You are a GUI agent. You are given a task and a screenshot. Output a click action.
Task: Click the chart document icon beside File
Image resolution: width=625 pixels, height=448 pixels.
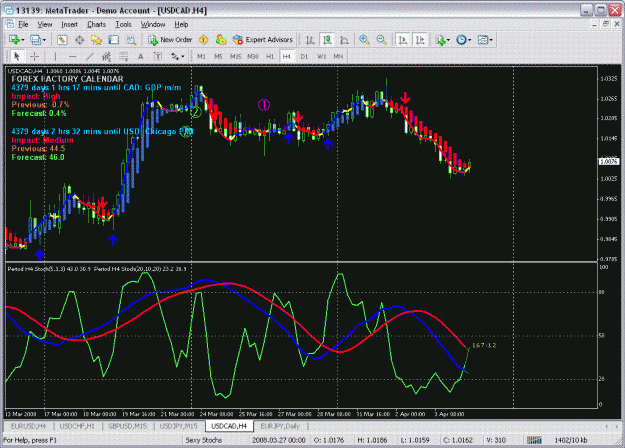[x=10, y=24]
